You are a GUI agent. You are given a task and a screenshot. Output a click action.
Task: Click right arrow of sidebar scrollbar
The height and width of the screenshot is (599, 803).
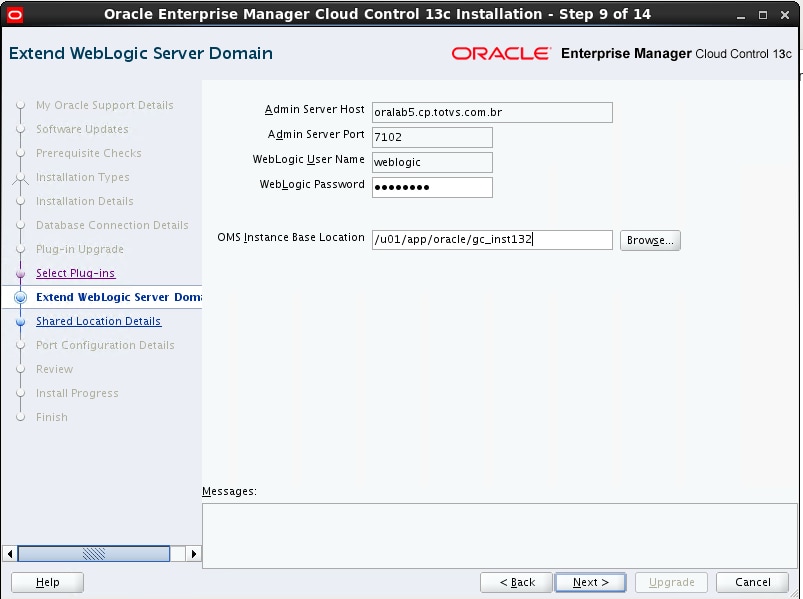click(193, 553)
